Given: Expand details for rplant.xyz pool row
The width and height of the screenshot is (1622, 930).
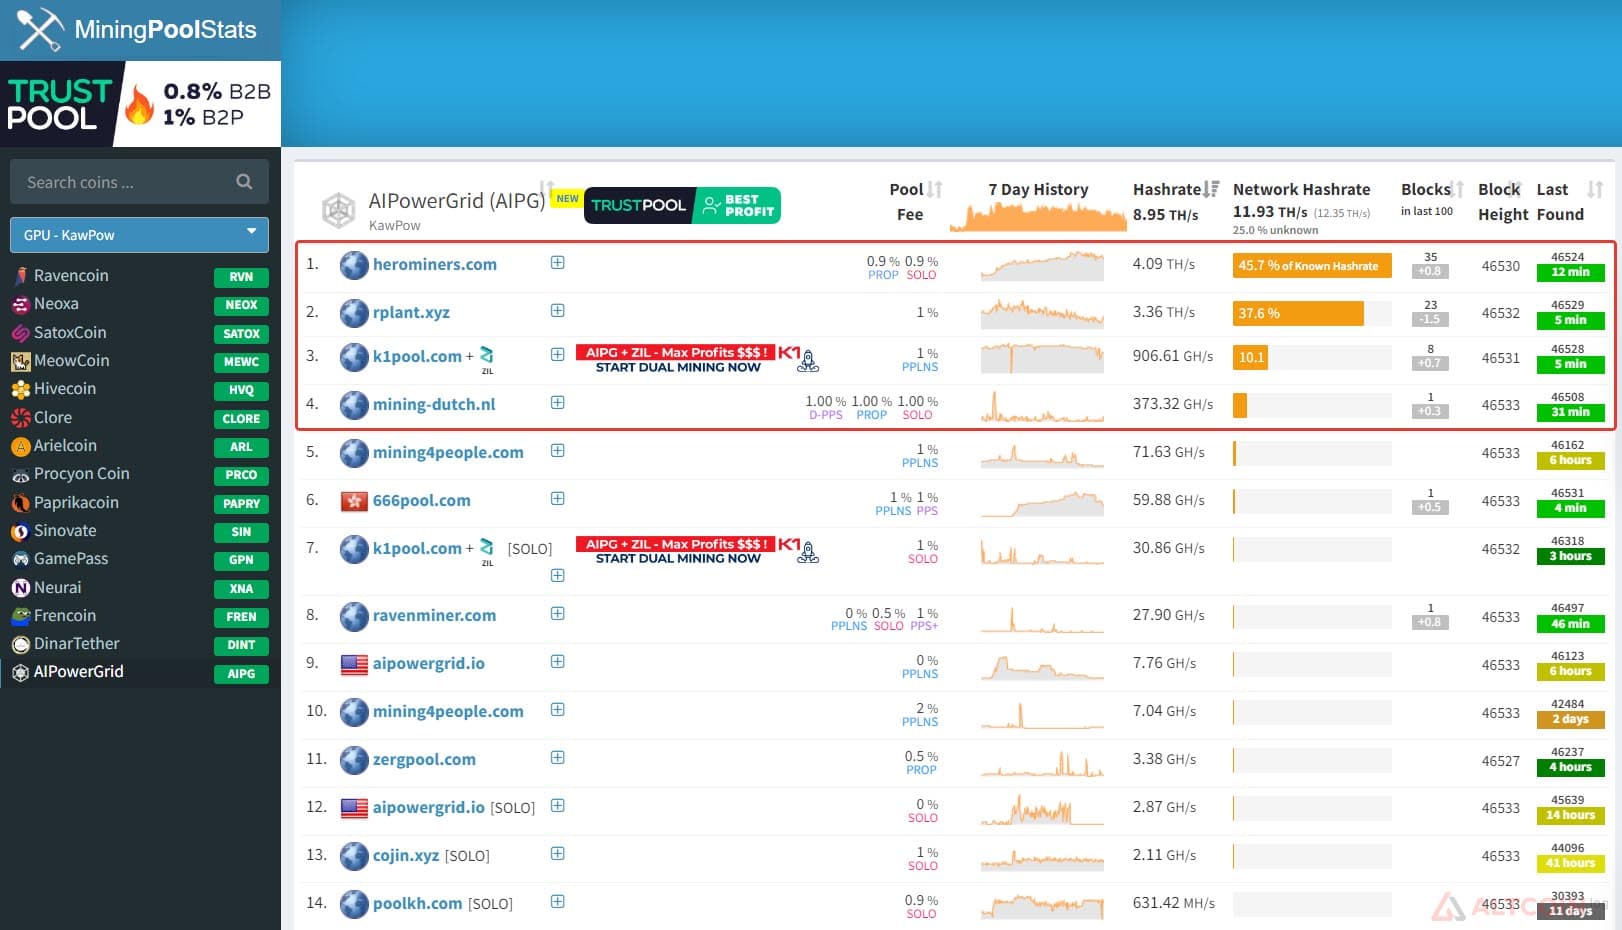Looking at the screenshot, I should 558,311.
